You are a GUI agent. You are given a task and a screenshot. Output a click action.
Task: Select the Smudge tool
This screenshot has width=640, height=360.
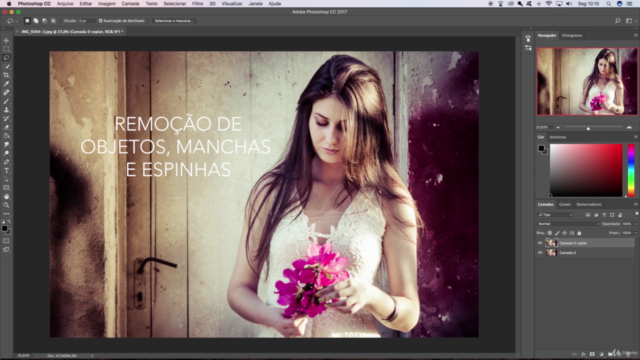(6, 144)
